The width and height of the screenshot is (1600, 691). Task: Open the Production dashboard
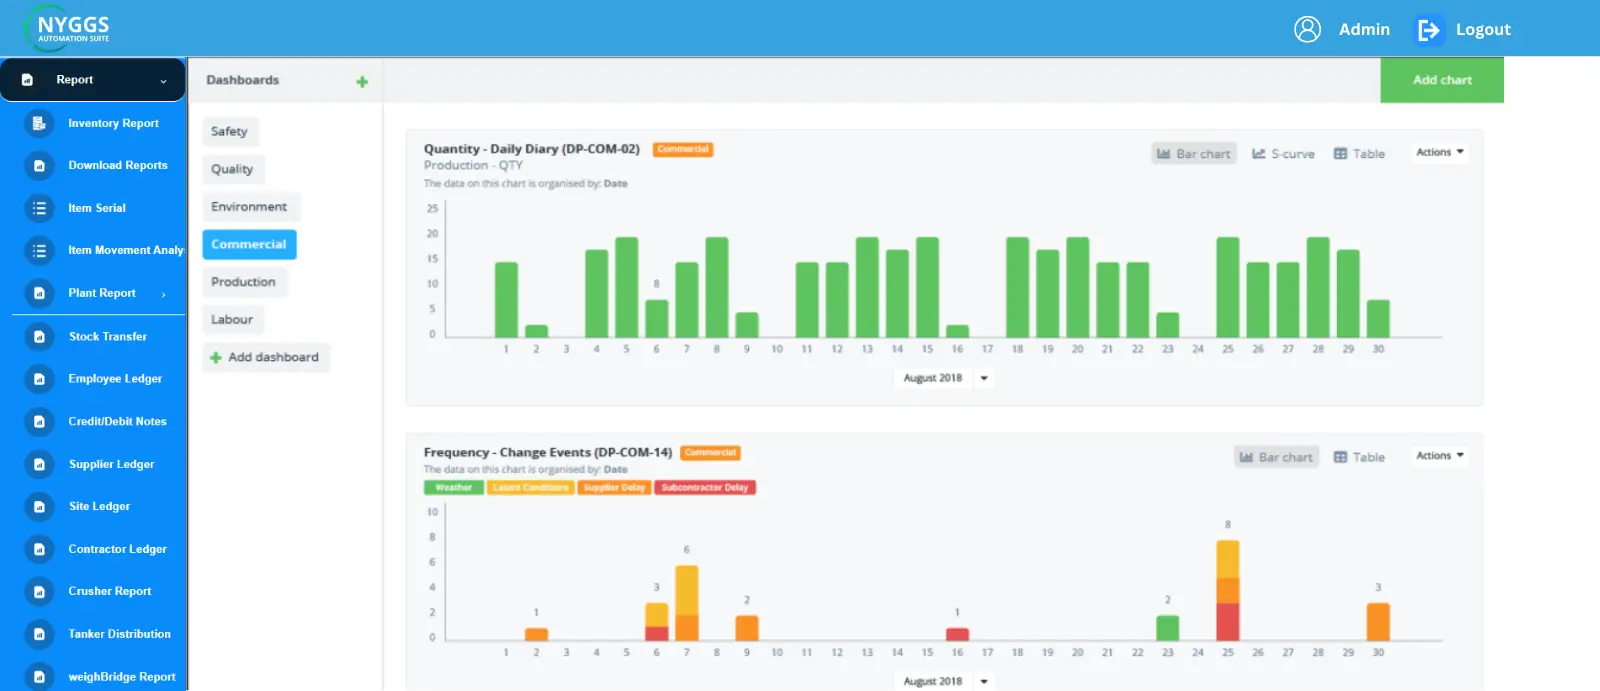point(244,282)
